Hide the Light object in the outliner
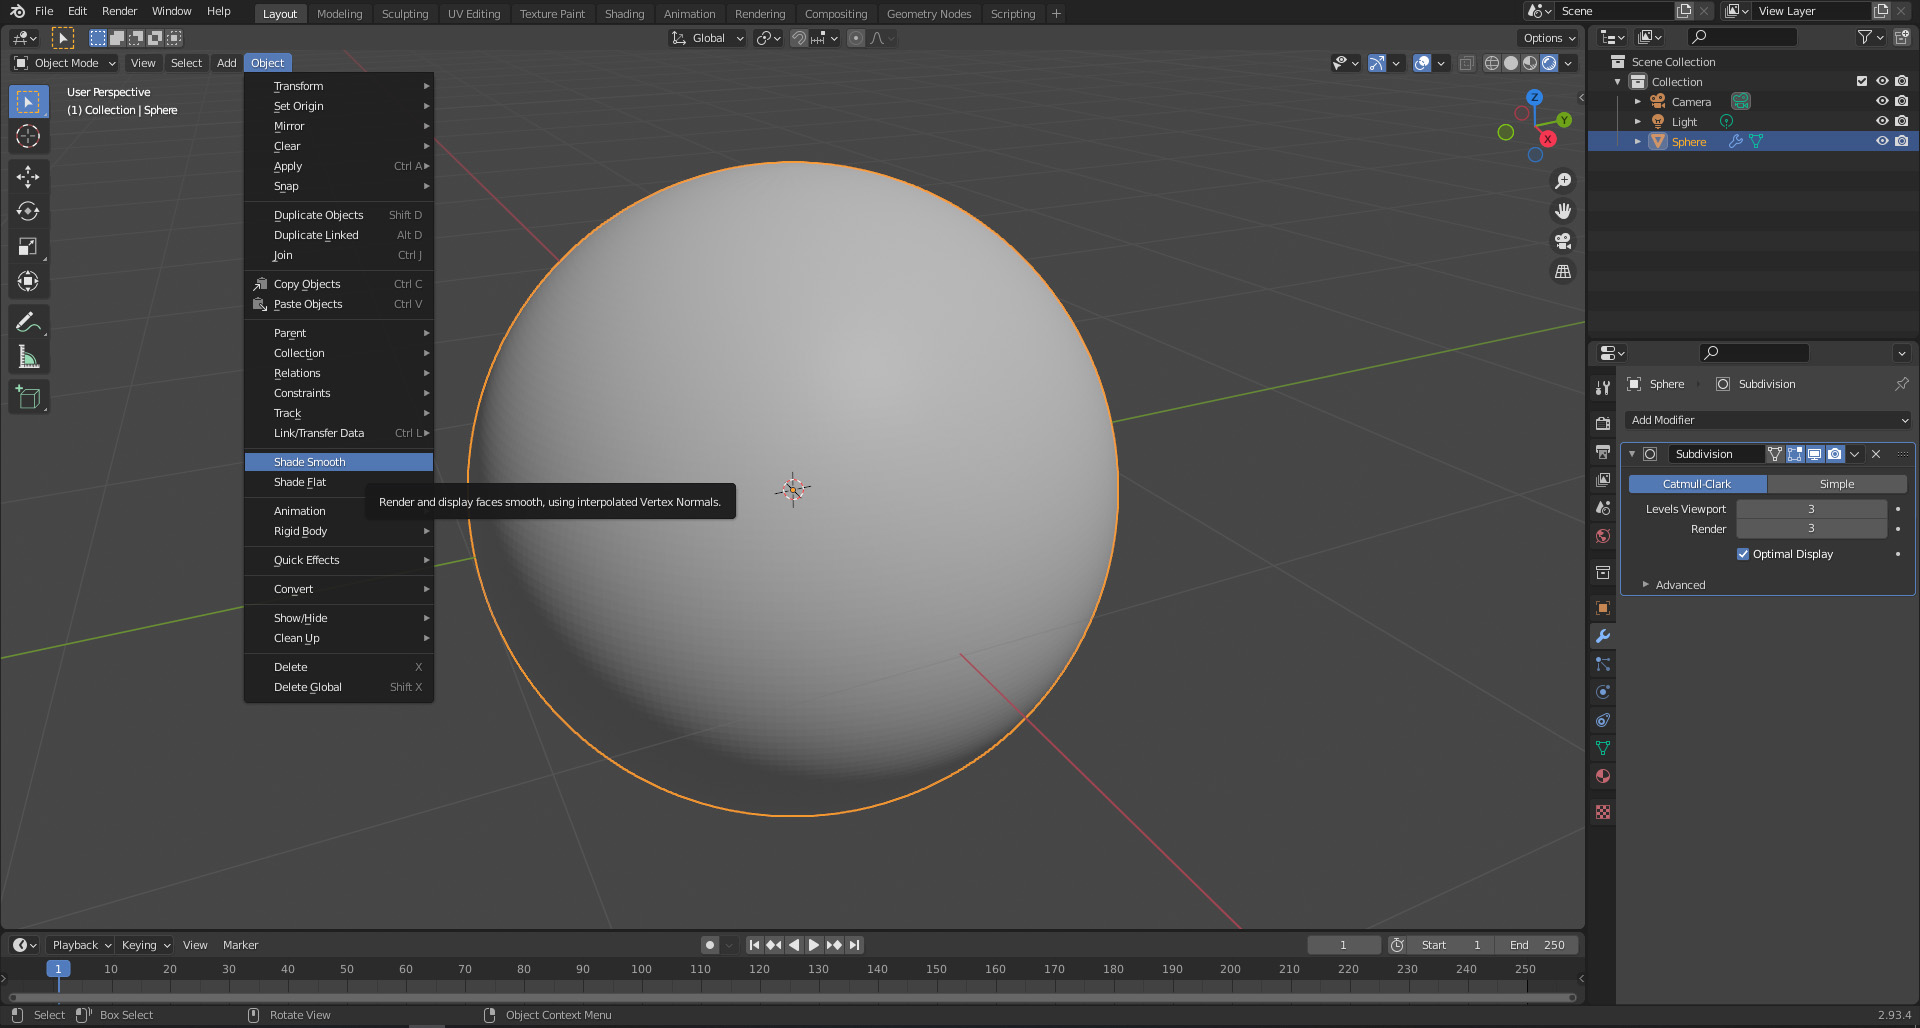 click(x=1882, y=121)
